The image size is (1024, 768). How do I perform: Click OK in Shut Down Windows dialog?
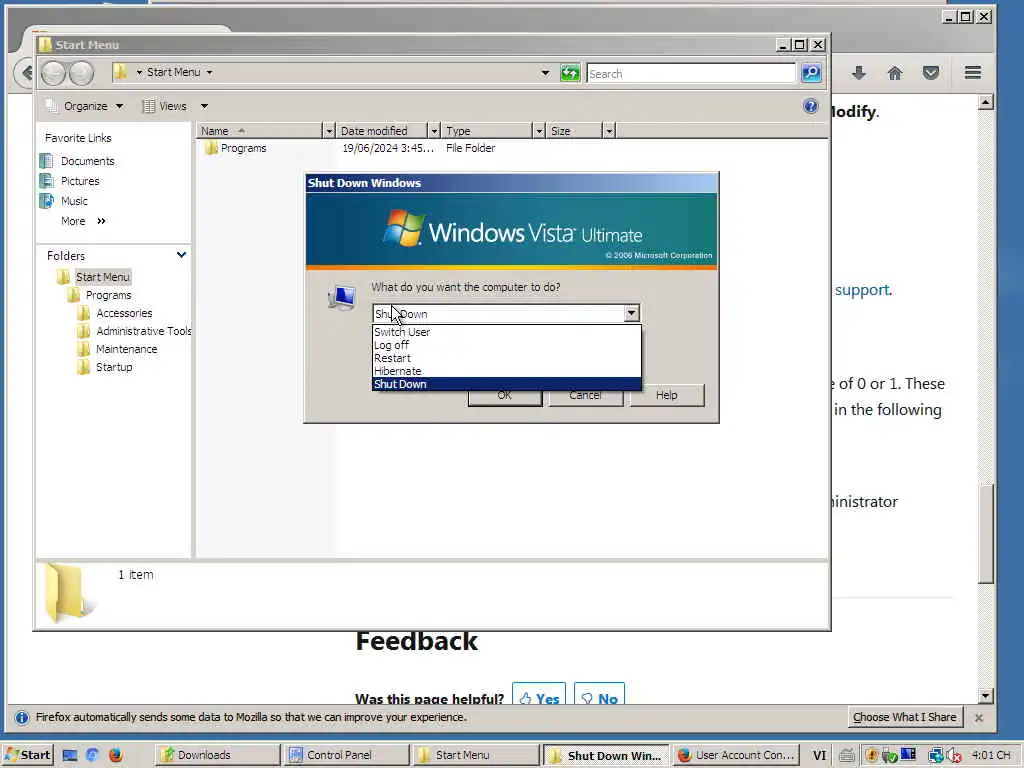coord(504,395)
